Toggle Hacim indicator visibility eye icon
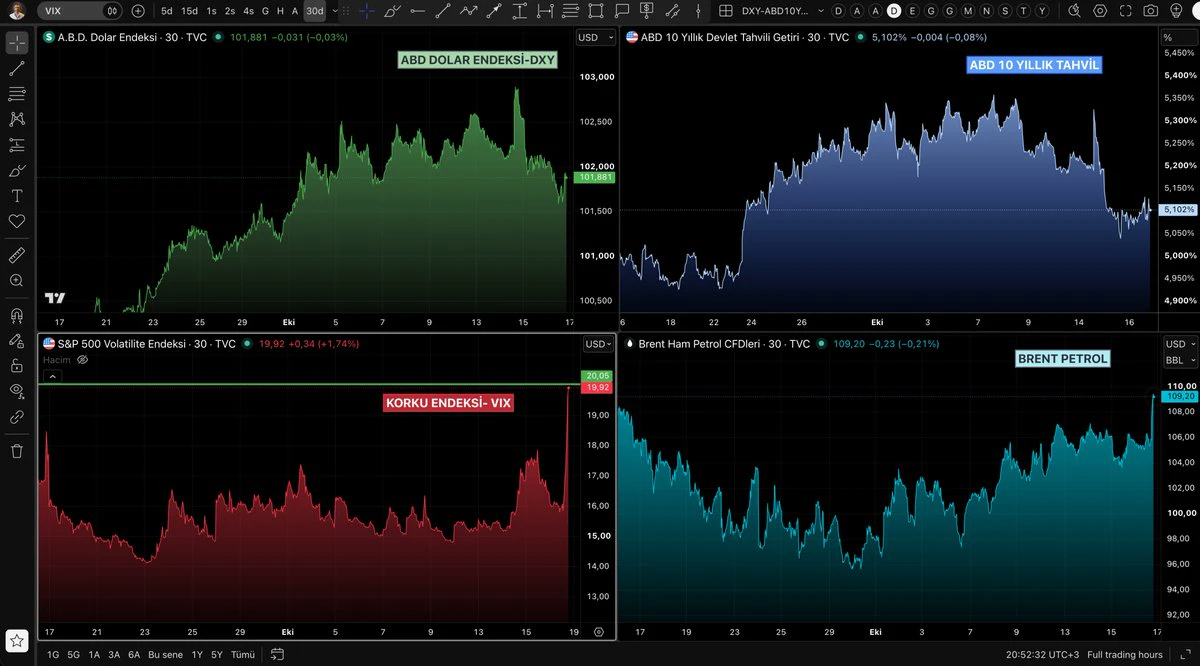This screenshot has width=1200, height=666. (83, 358)
